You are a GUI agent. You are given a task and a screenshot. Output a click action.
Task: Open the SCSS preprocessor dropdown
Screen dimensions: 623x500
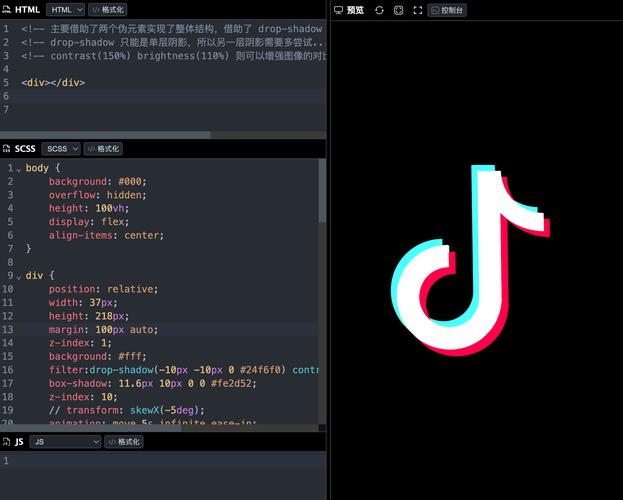[x=60, y=149]
